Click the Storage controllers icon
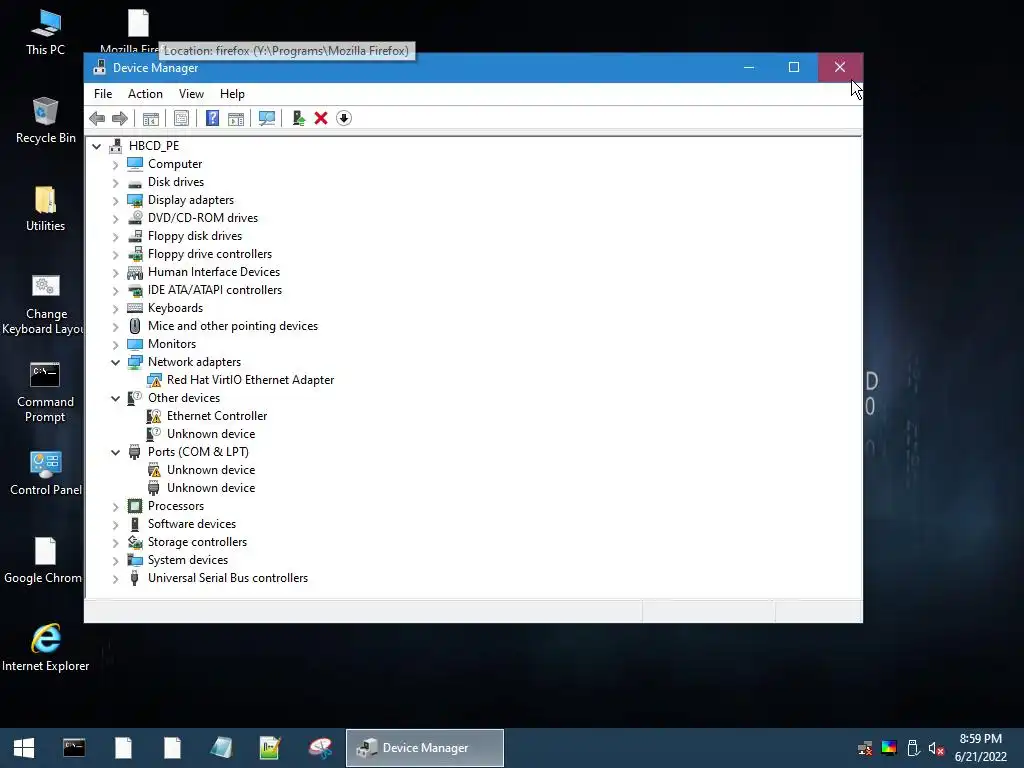Viewport: 1024px width, 768px height. (135, 542)
